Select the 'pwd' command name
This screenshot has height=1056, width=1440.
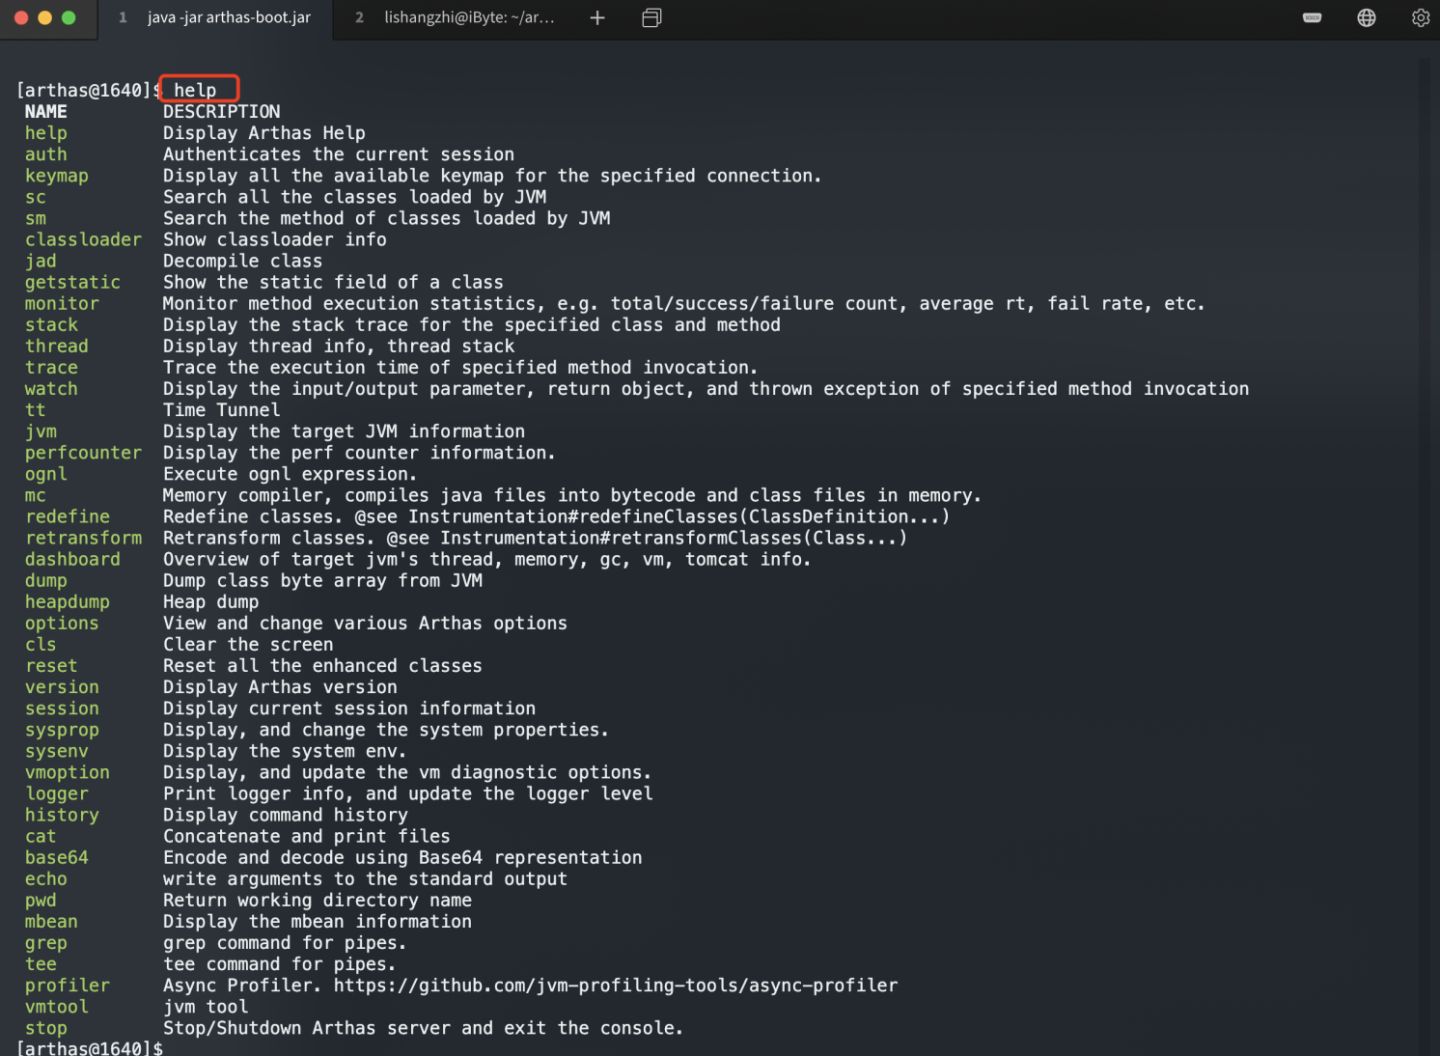click(41, 900)
